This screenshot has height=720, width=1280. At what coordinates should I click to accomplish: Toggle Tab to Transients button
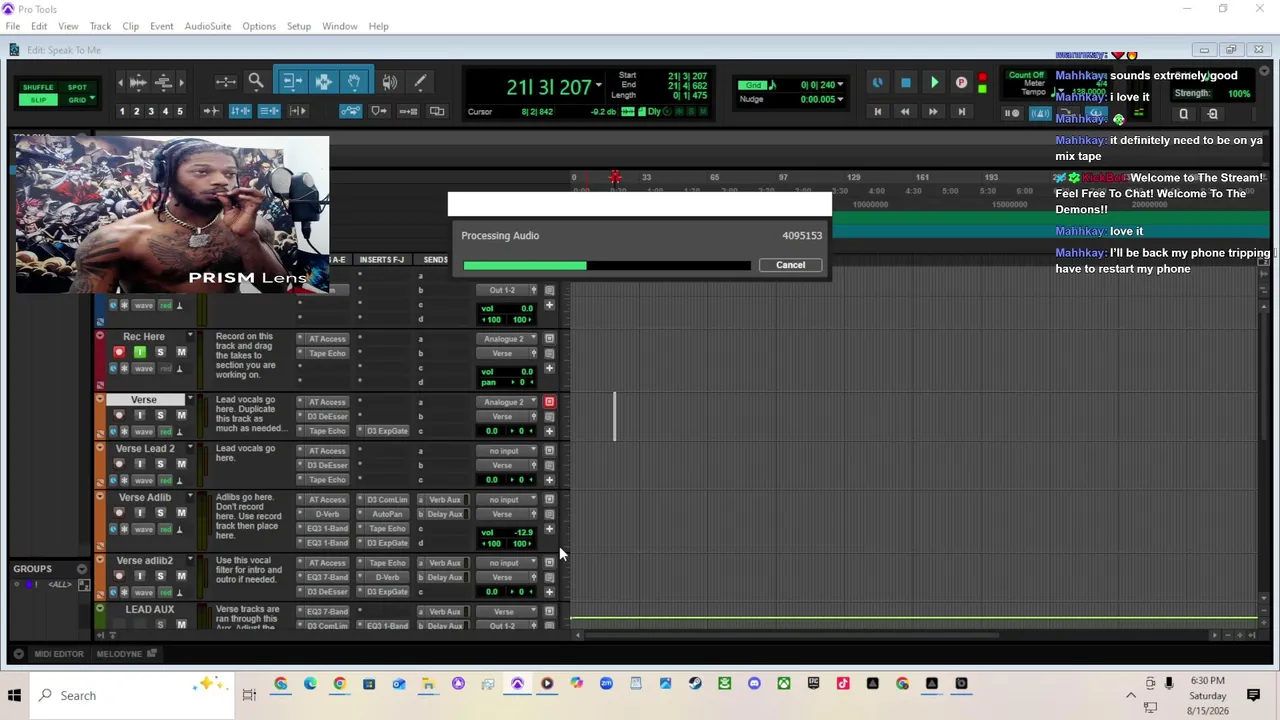(212, 111)
